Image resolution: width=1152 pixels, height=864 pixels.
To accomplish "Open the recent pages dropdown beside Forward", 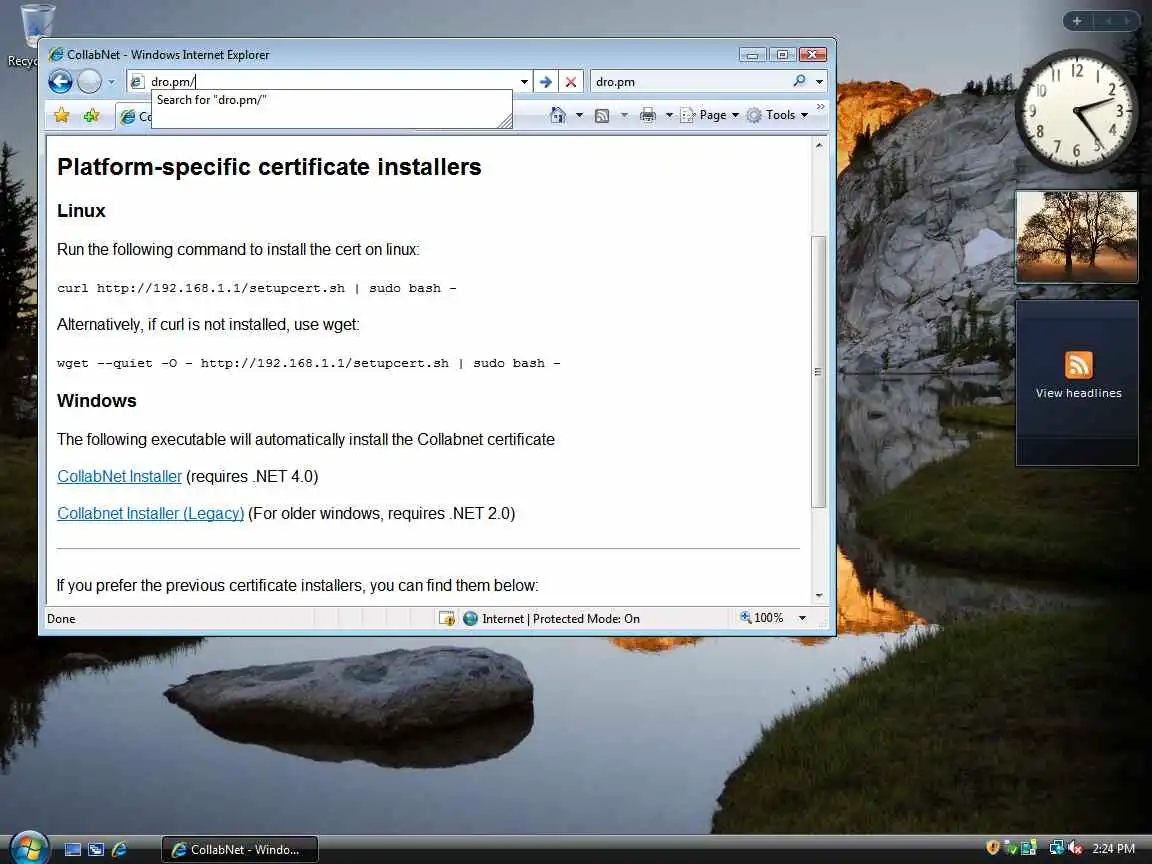I will [112, 82].
